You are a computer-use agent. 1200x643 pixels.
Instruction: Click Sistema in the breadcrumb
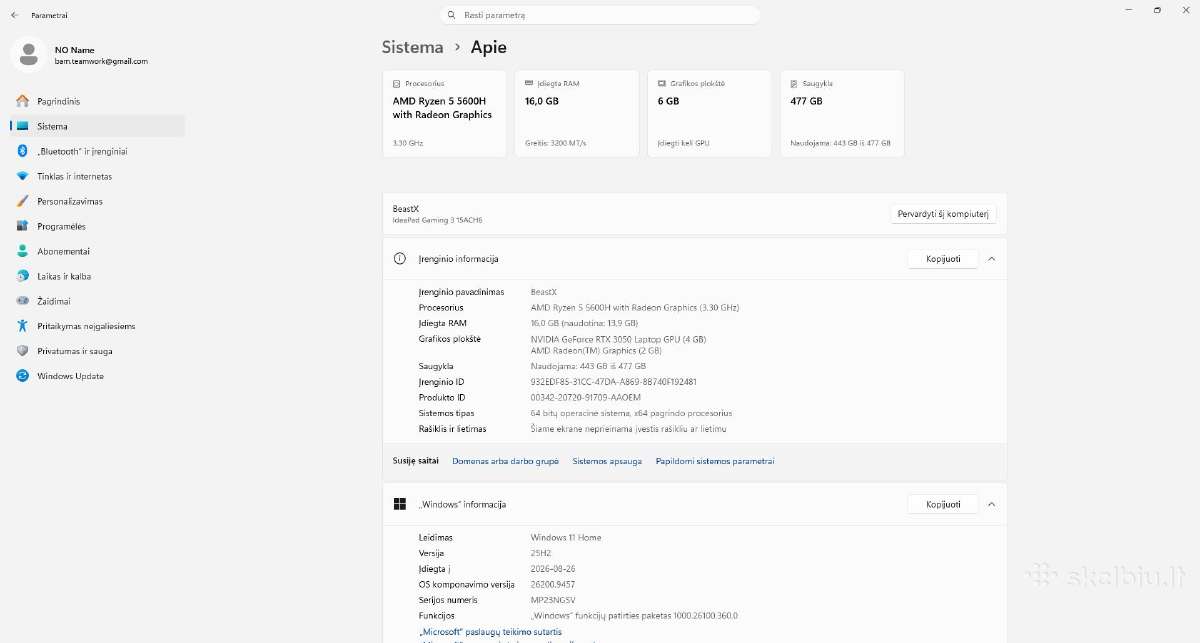pyautogui.click(x=412, y=47)
